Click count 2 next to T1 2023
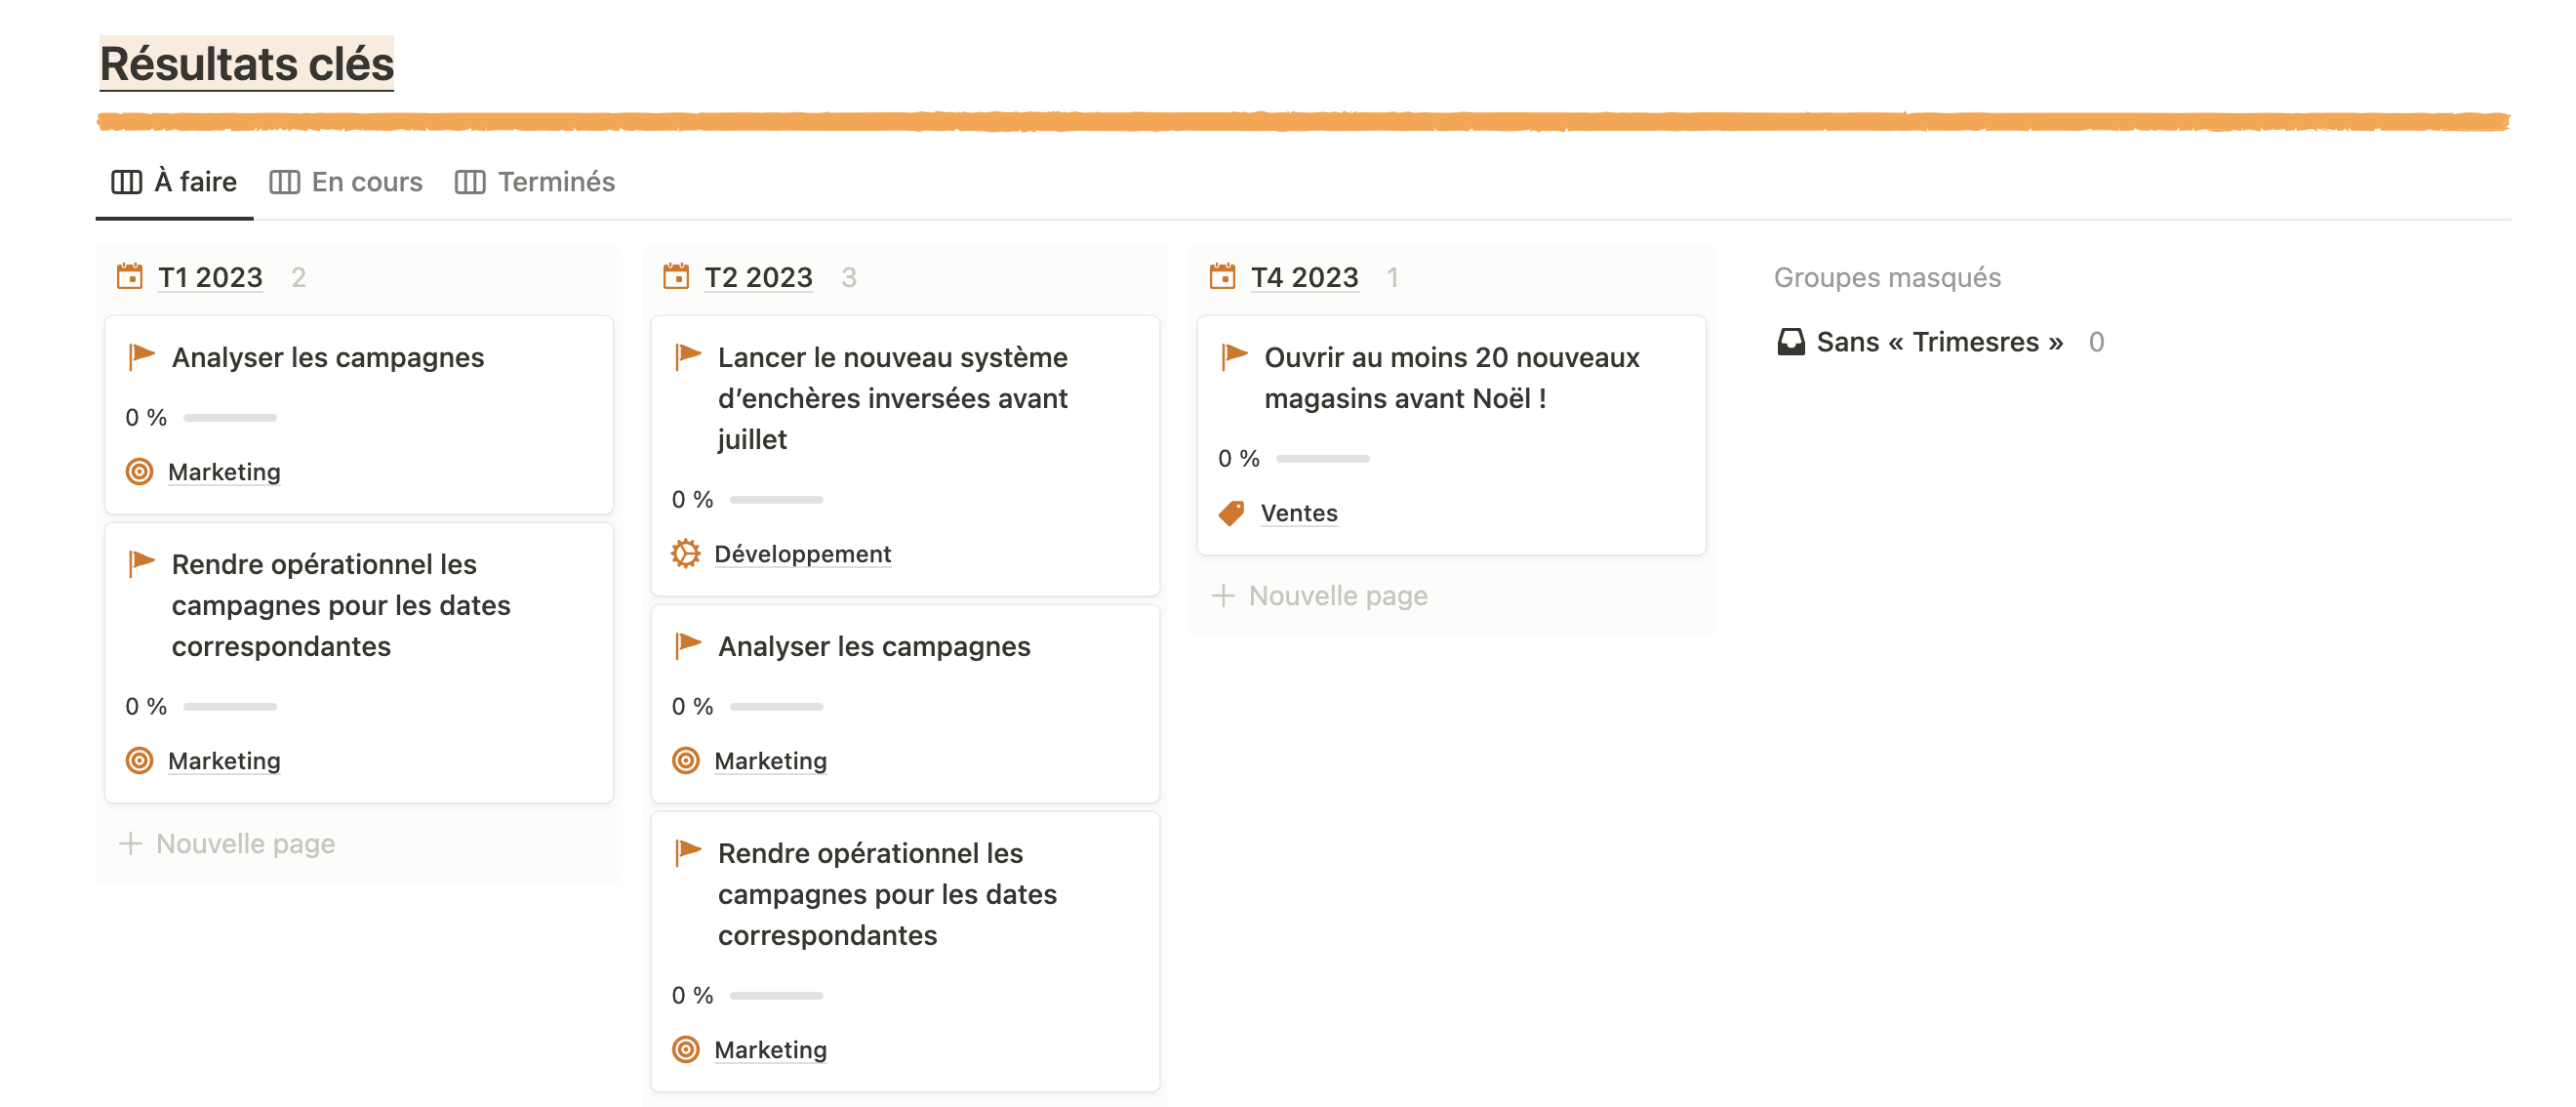The image size is (2576, 1107). click(298, 277)
